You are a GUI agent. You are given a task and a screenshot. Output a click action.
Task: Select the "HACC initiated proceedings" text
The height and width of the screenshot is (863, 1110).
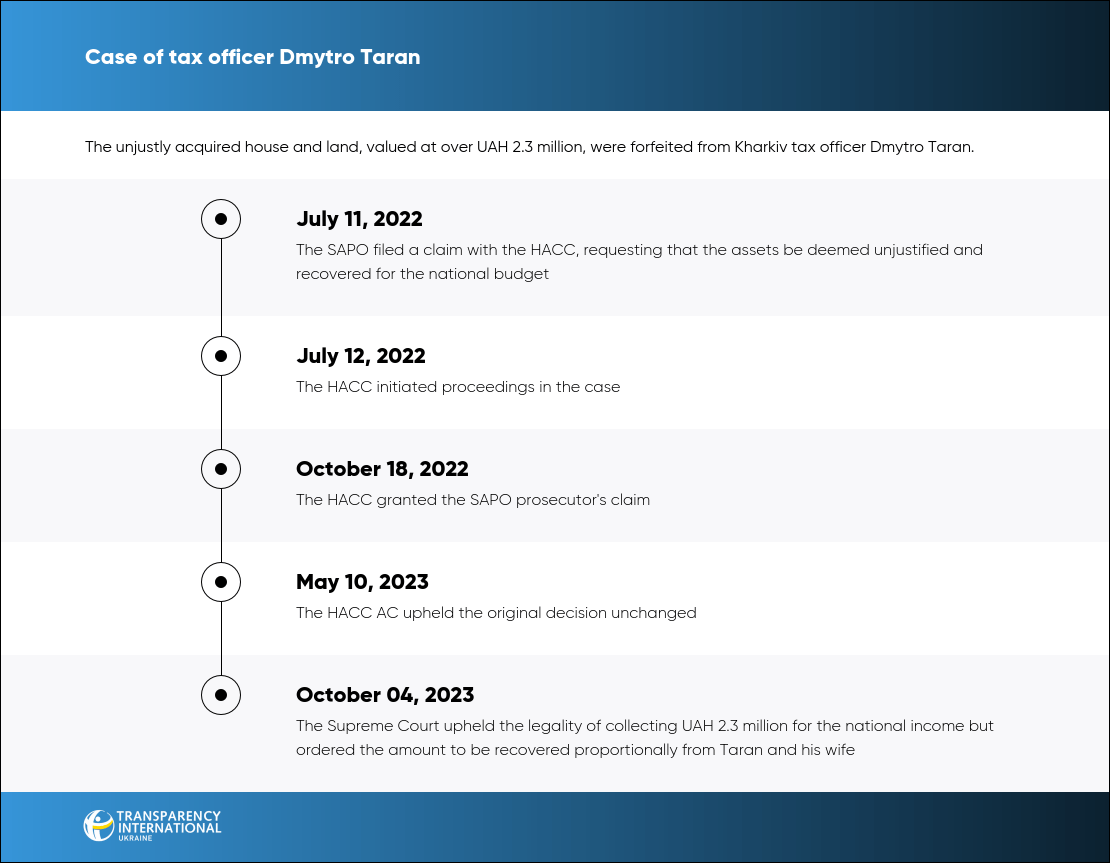[458, 387]
